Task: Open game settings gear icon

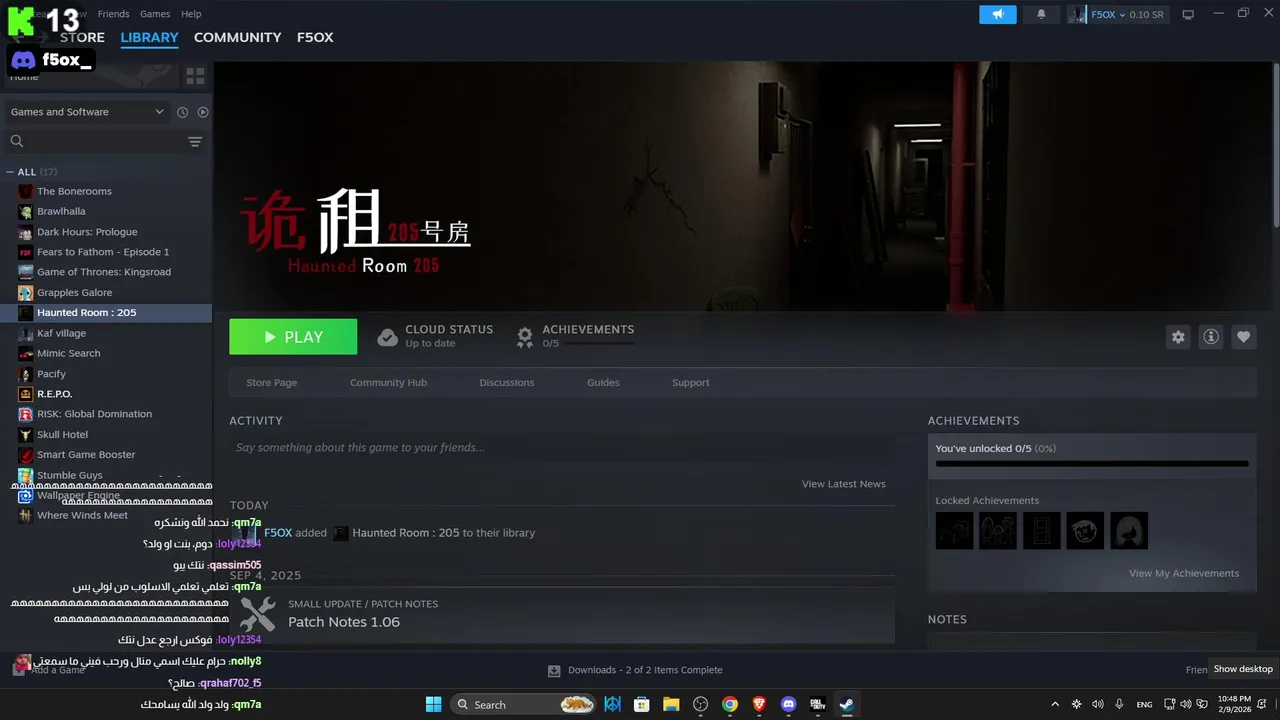Action: click(x=1178, y=337)
